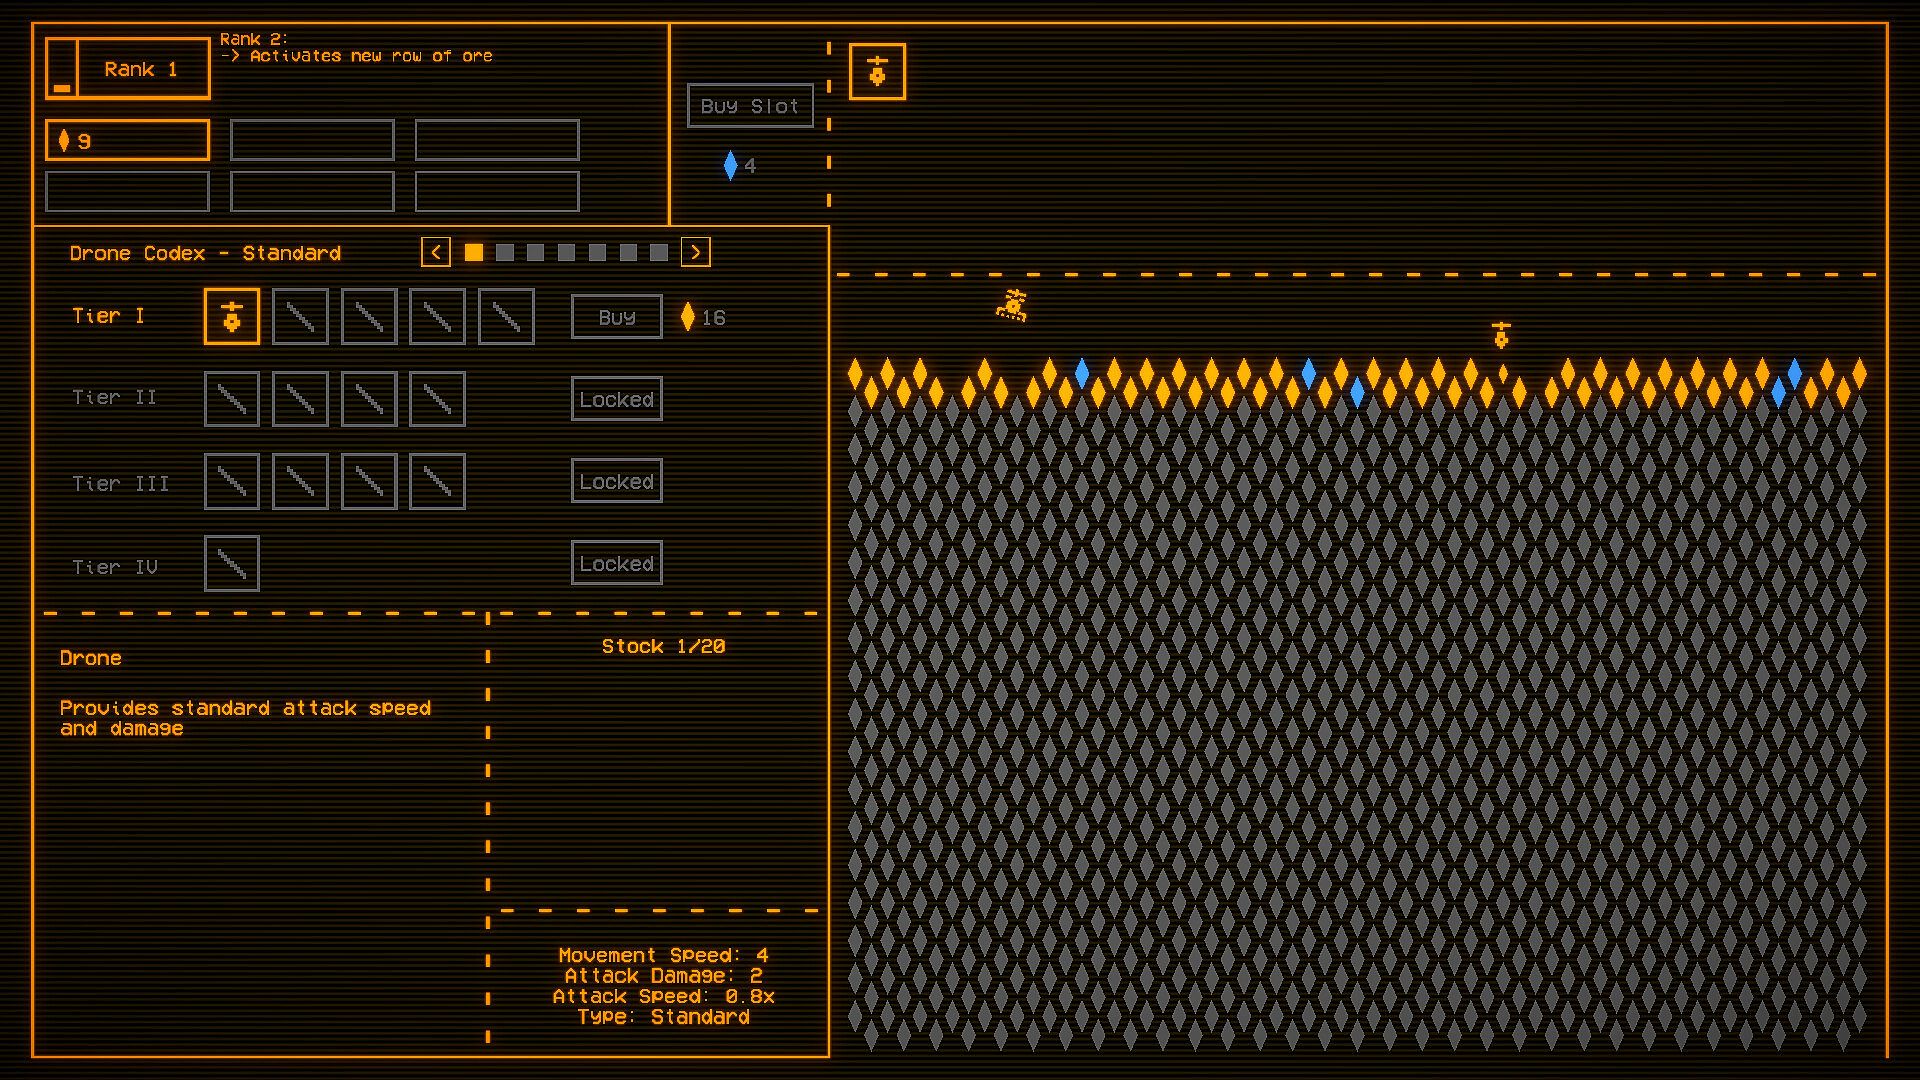Select the second empty Tier I drone slot
The image size is (1920, 1080).
pos(300,316)
